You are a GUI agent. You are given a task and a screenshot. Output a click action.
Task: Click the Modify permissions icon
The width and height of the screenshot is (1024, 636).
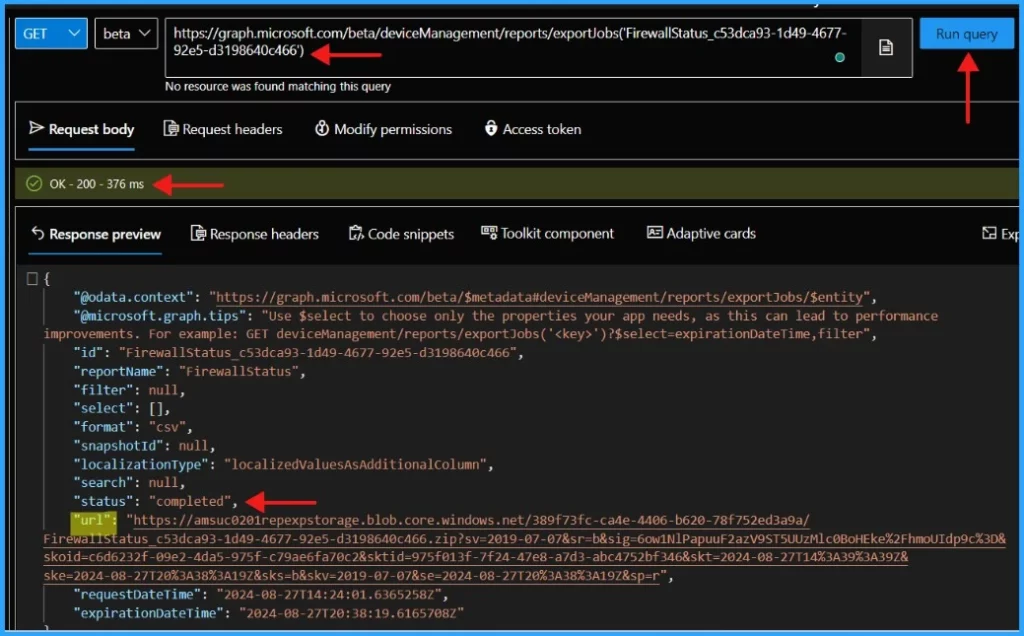pyautogui.click(x=322, y=129)
